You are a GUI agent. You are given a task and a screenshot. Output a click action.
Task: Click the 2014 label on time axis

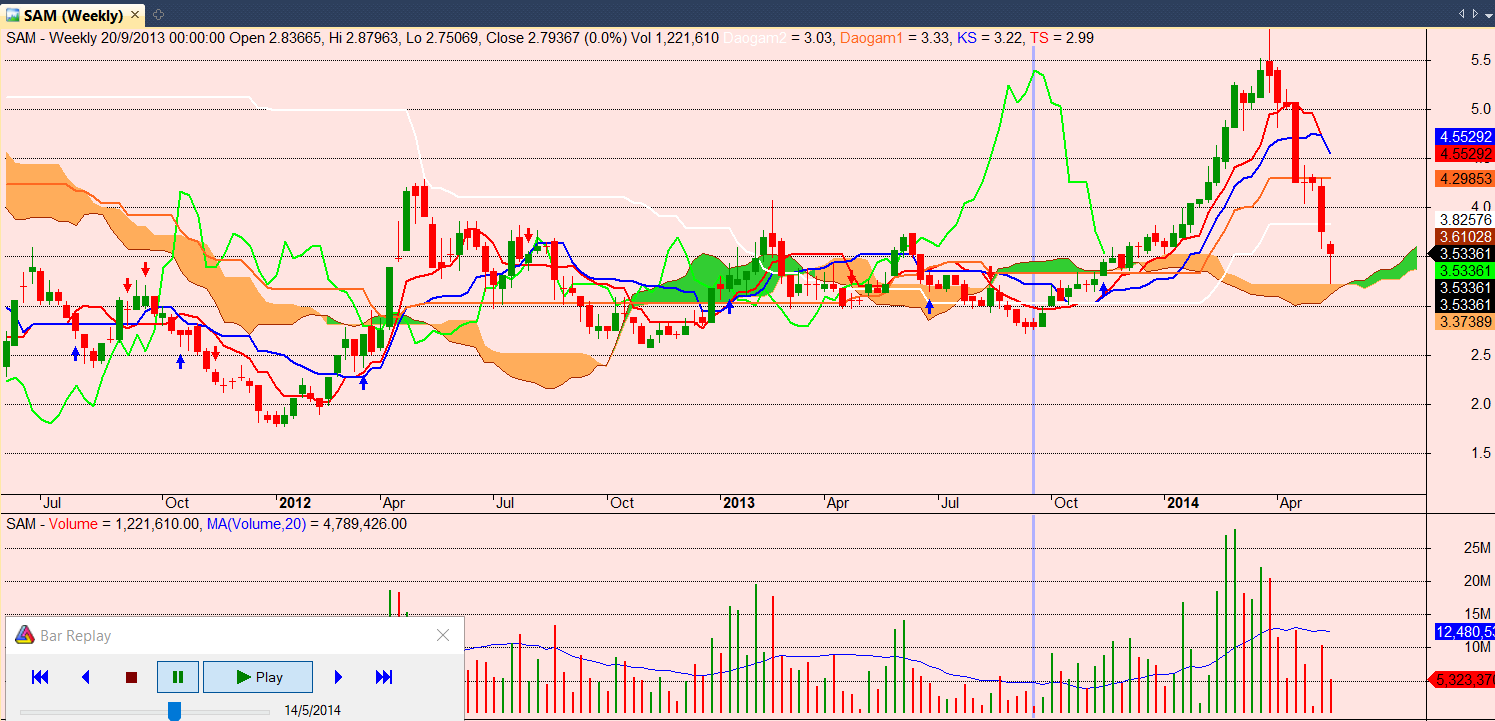1184,503
